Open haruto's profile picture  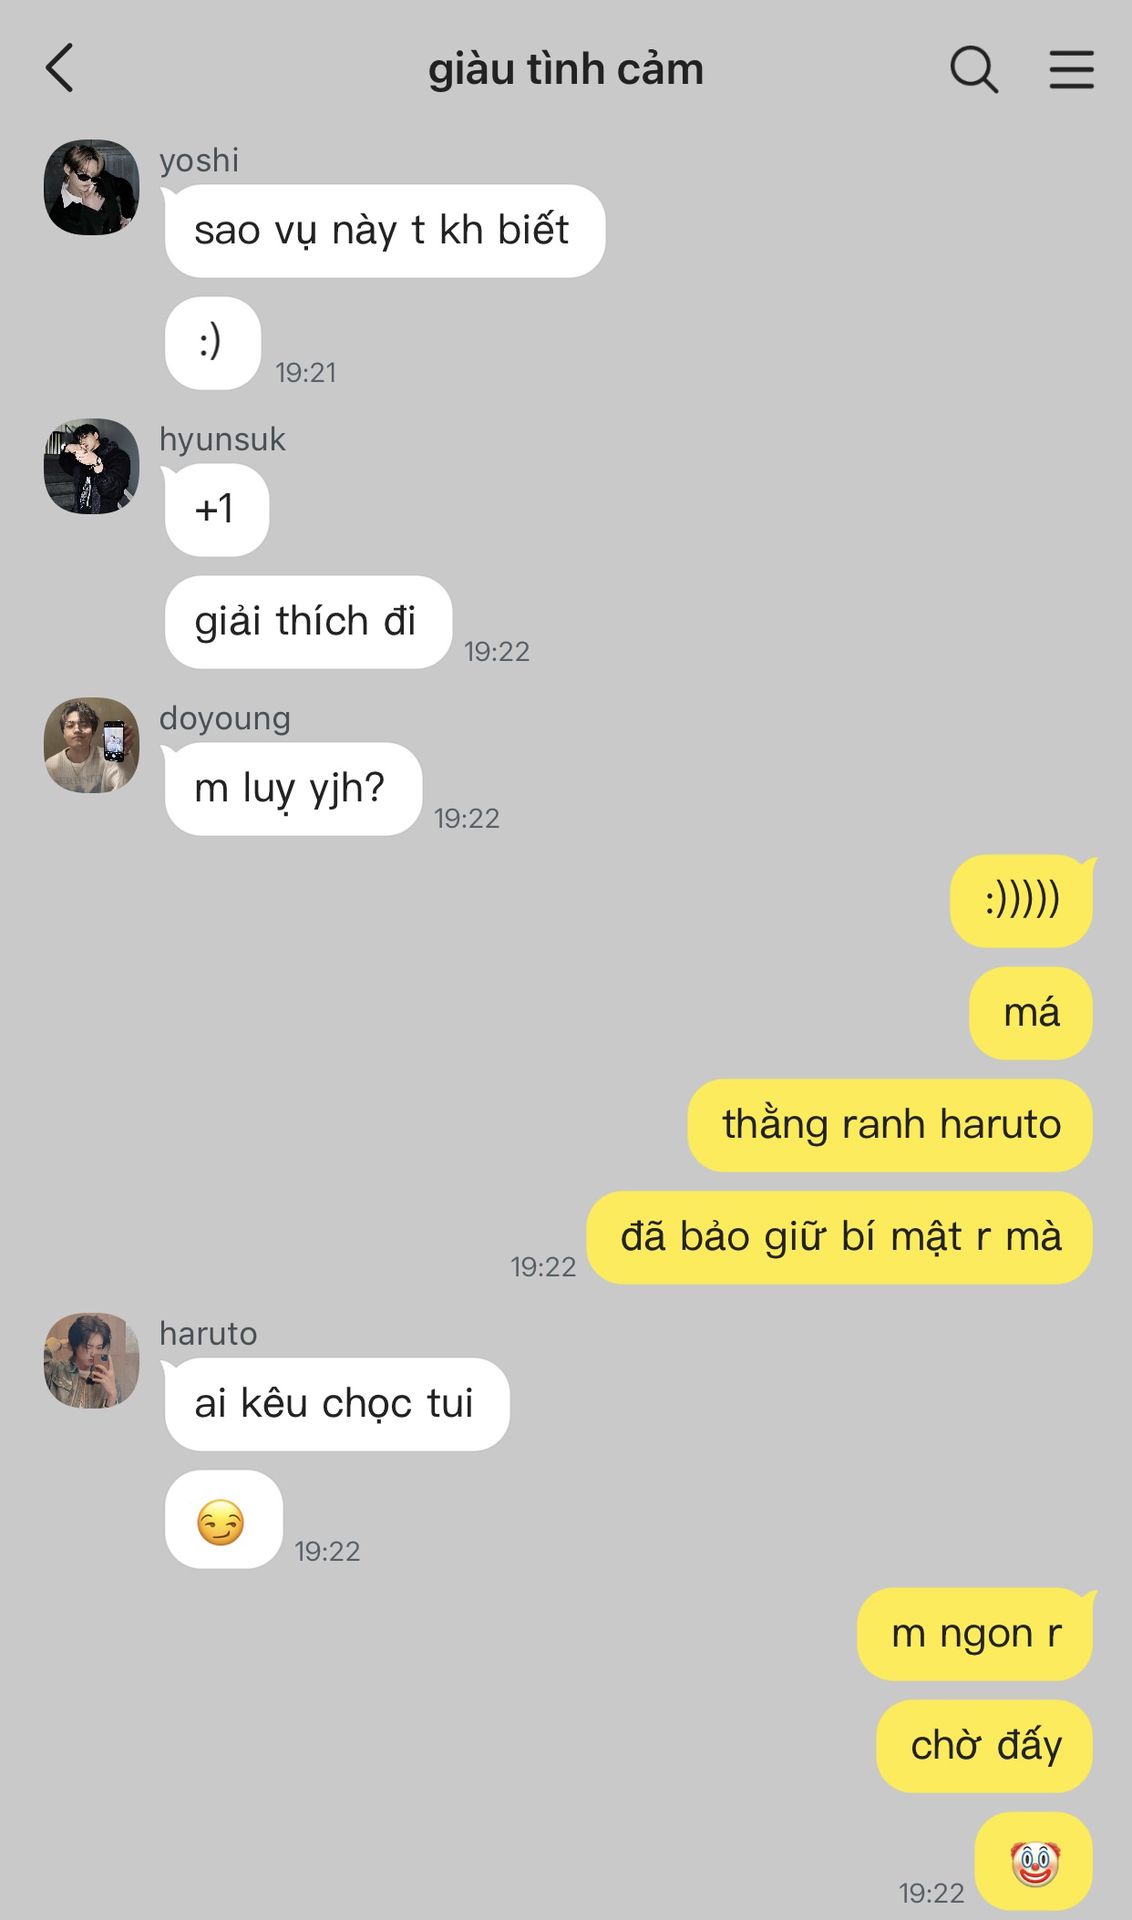point(91,1360)
